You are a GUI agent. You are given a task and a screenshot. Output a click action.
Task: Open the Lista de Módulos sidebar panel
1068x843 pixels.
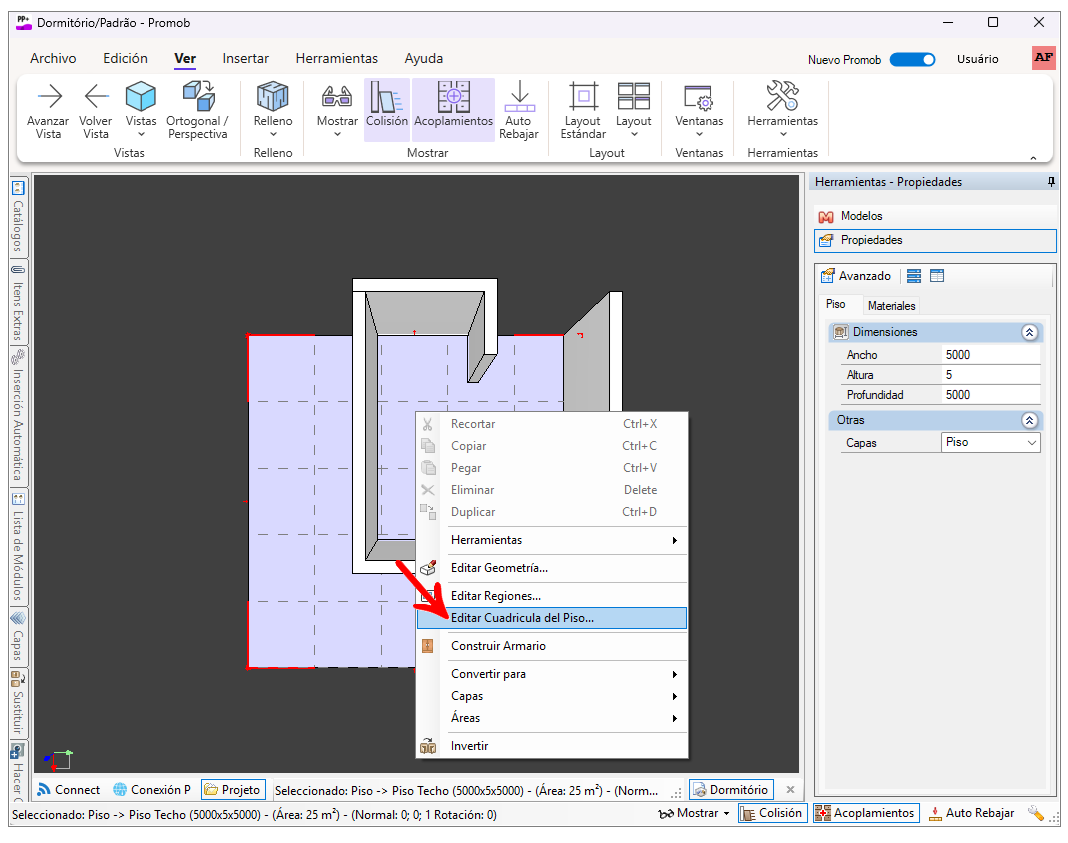[x=18, y=545]
